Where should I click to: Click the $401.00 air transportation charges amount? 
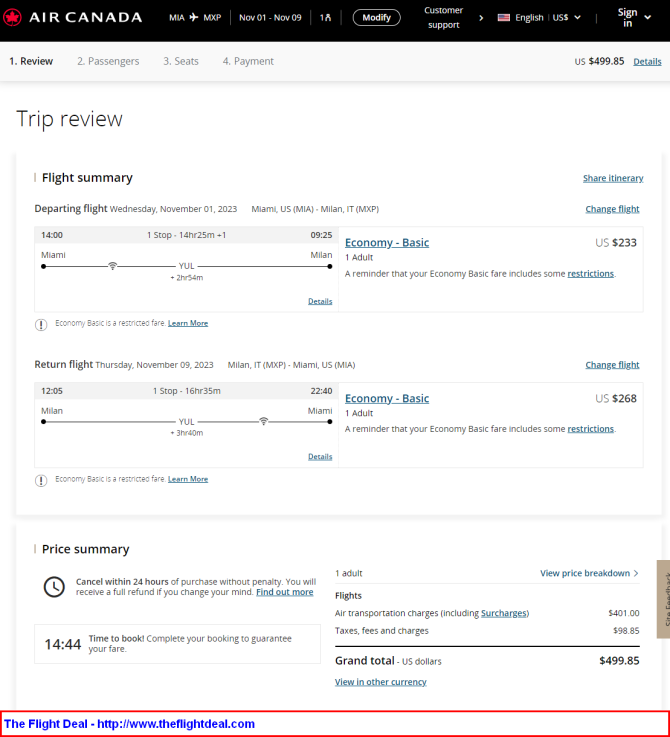[x=624, y=613]
